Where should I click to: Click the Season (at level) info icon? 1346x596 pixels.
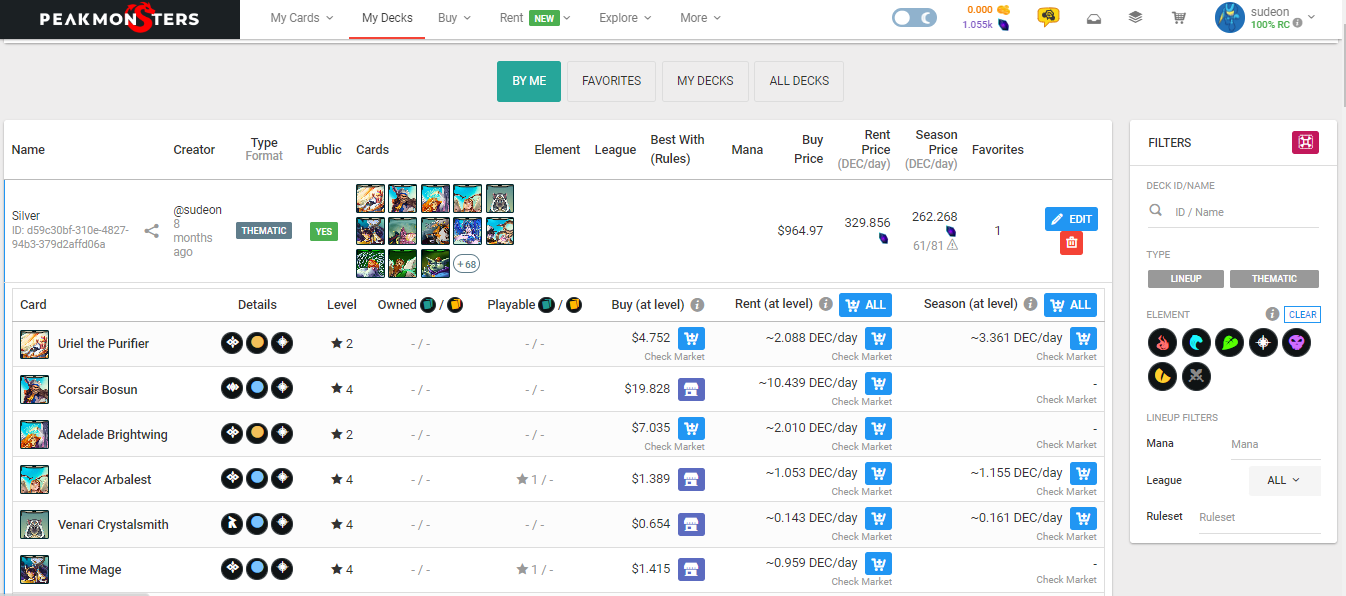tap(1031, 304)
